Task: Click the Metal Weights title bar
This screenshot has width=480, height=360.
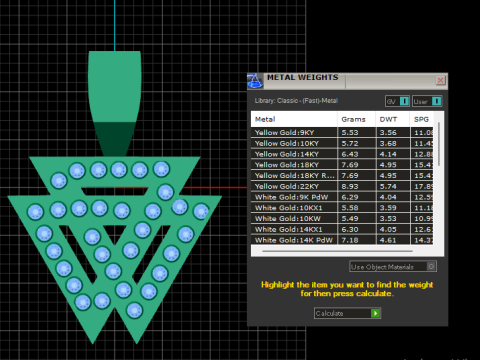Action: [x=348, y=81]
